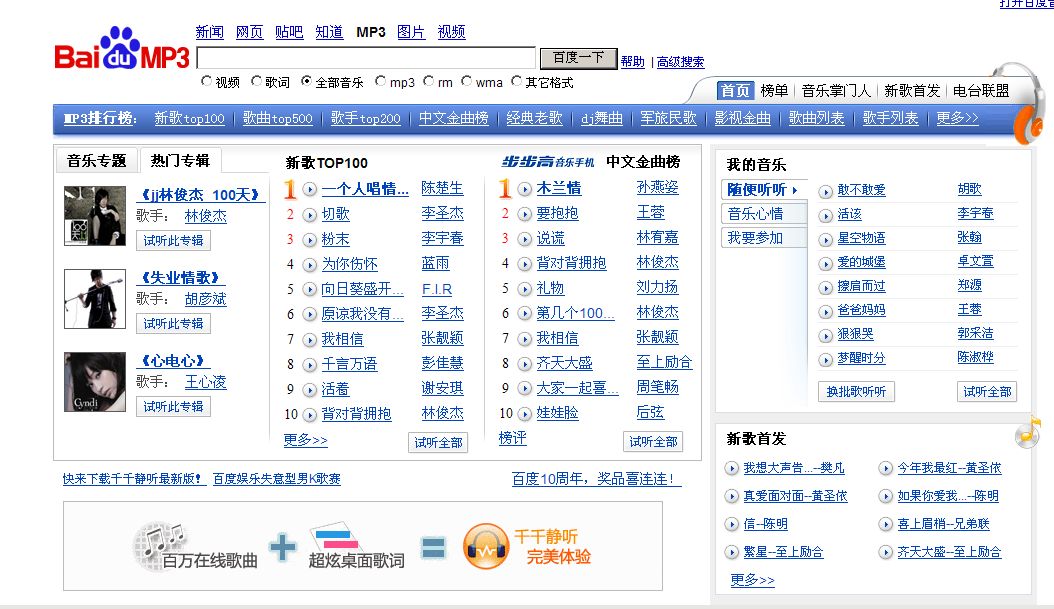Choose wma format radio button
The image size is (1054, 609).
pyautogui.click(x=467, y=81)
